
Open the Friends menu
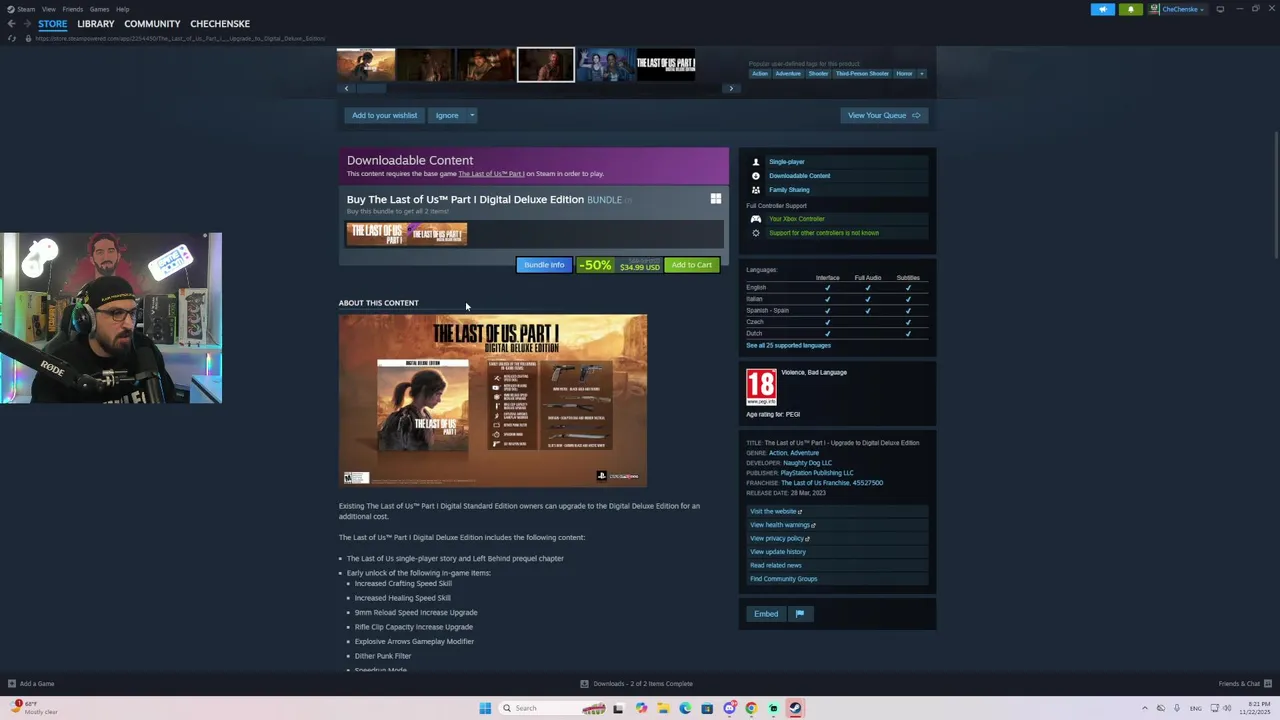(72, 9)
